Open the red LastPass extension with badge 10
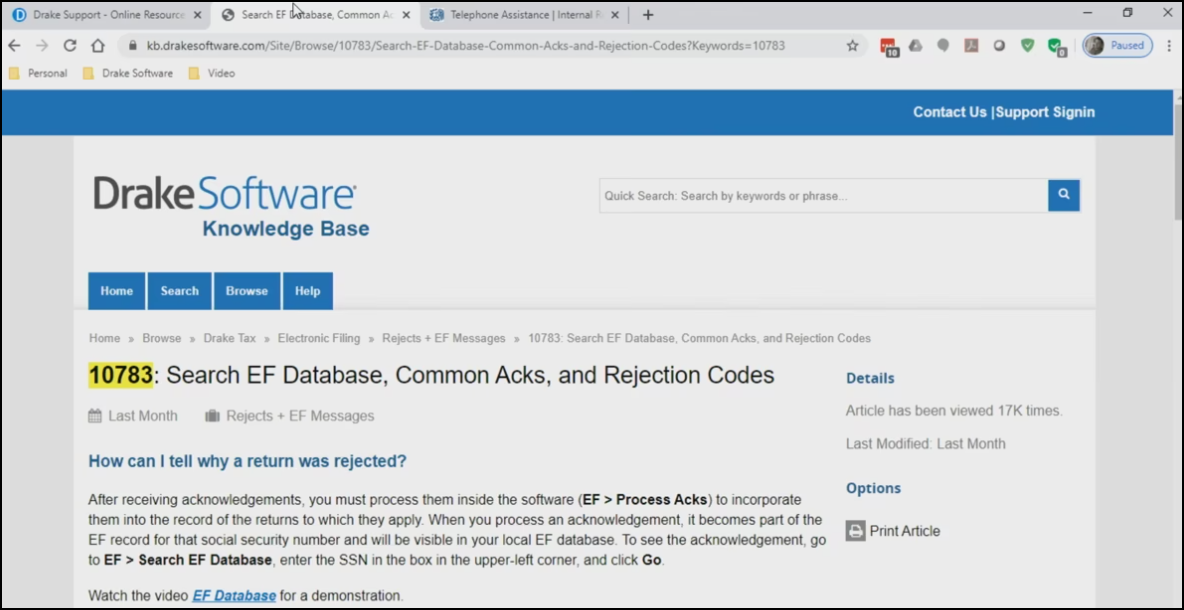Viewport: 1184px width, 610px height. 888,46
